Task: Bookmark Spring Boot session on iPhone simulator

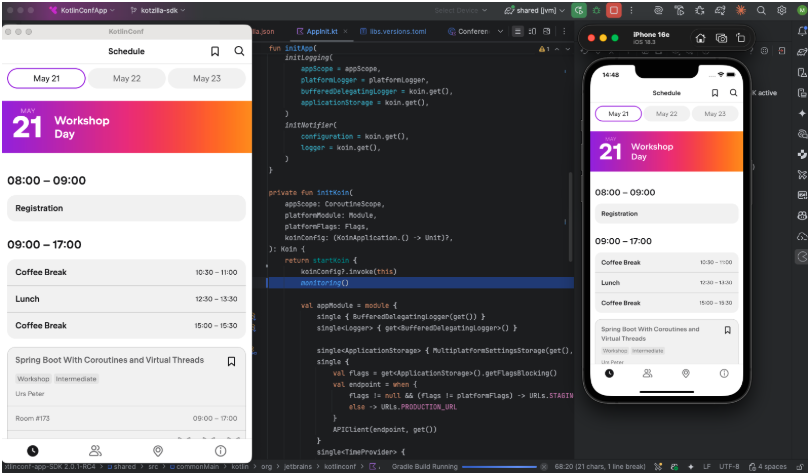Action: pos(728,330)
